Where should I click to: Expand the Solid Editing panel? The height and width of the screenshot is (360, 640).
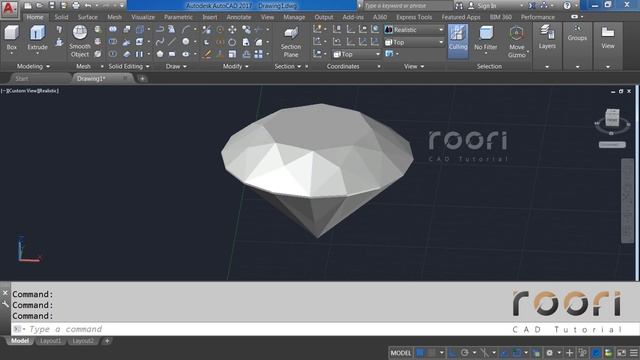click(129, 66)
